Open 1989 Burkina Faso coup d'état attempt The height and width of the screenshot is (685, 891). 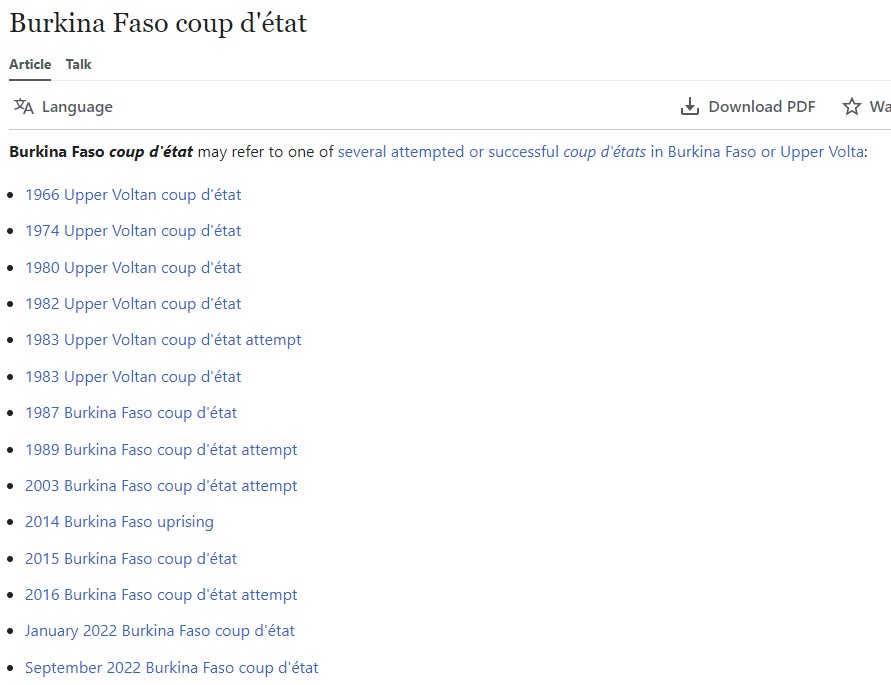pos(161,450)
